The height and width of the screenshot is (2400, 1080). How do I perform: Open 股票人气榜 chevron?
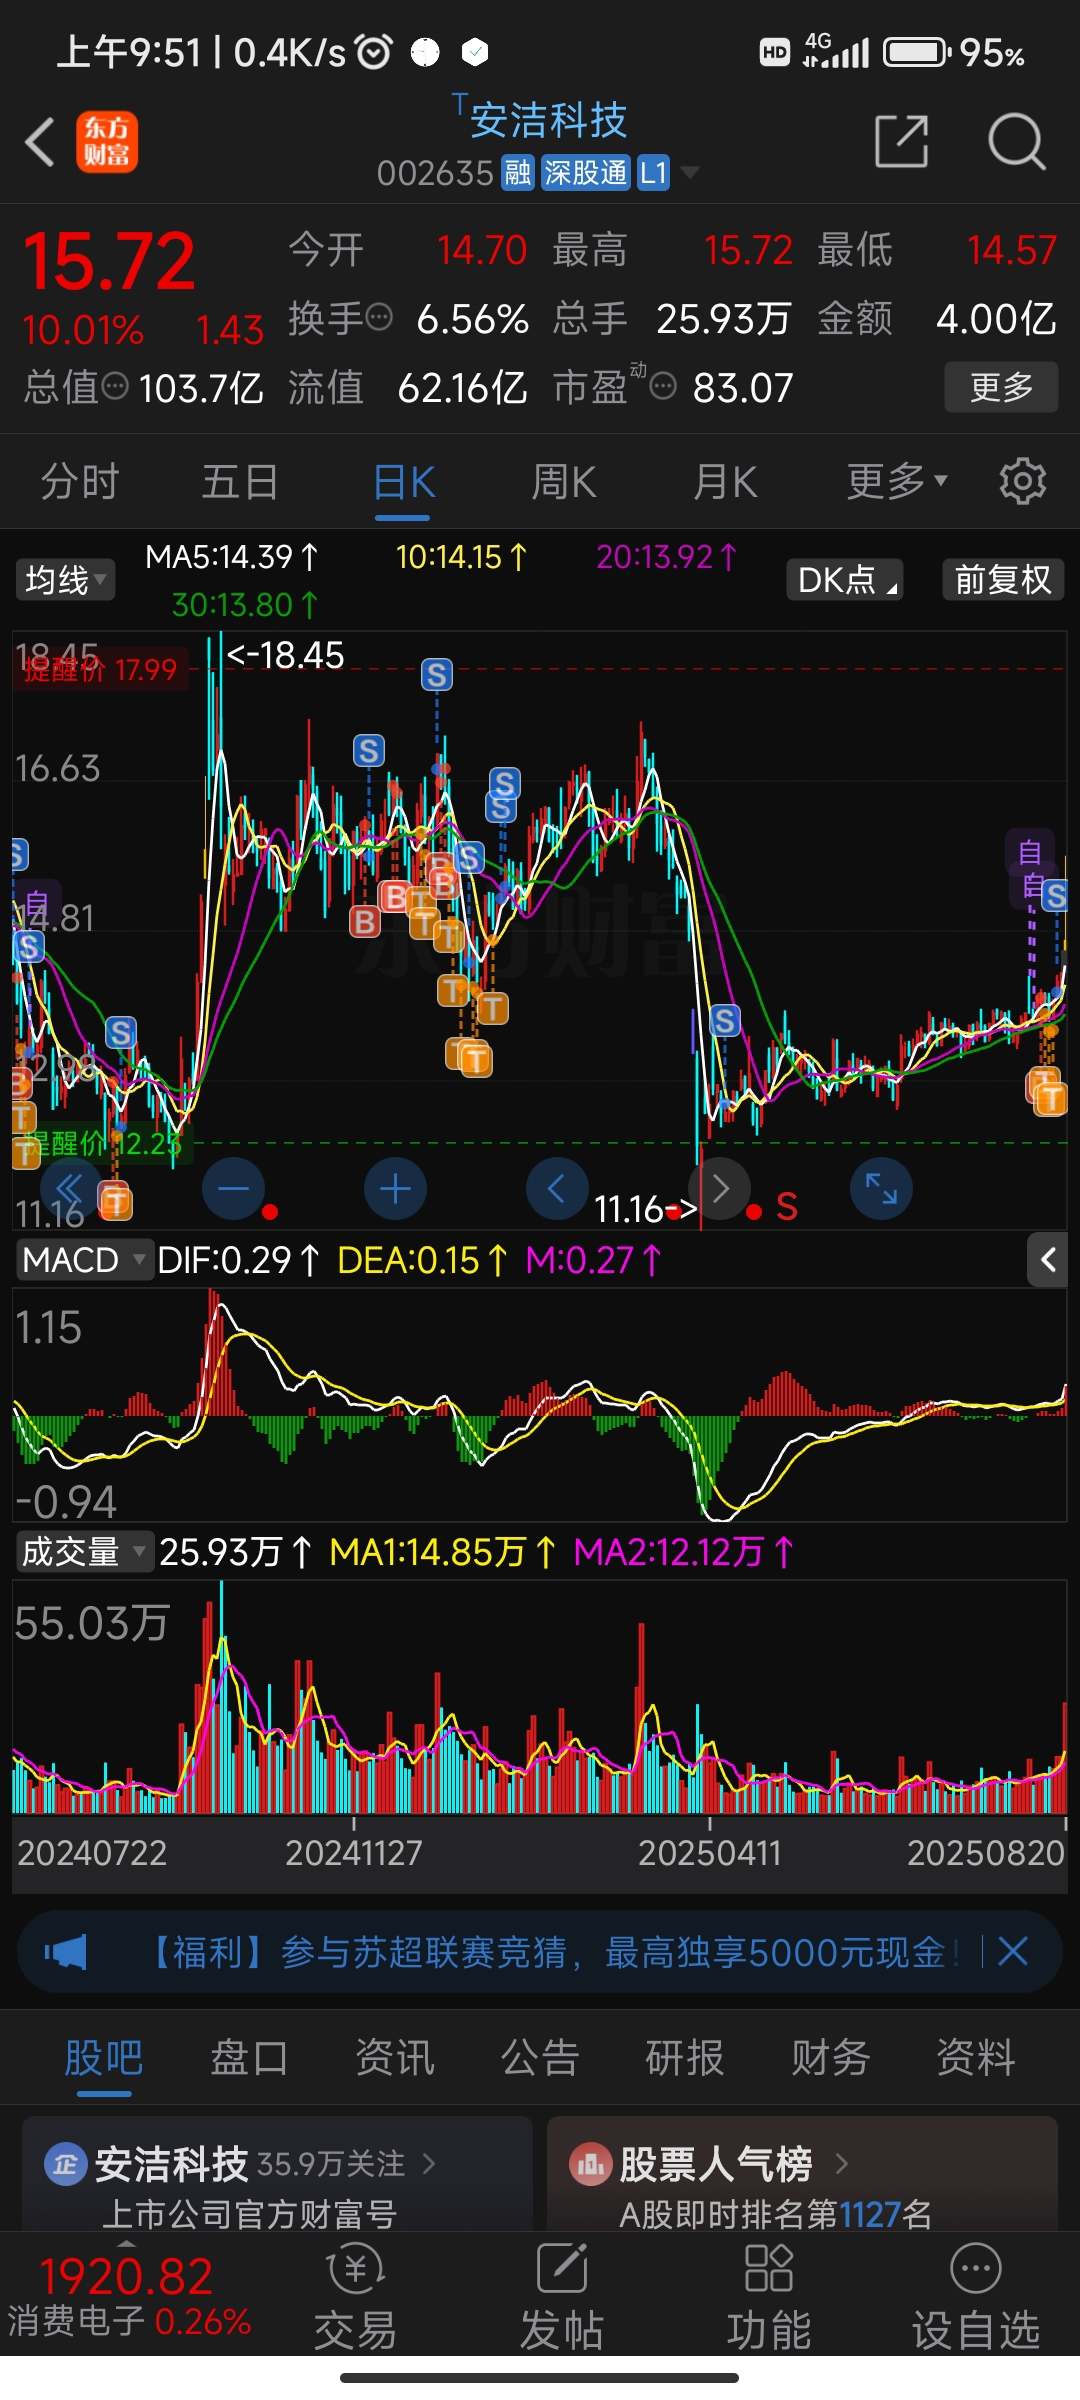click(842, 2164)
